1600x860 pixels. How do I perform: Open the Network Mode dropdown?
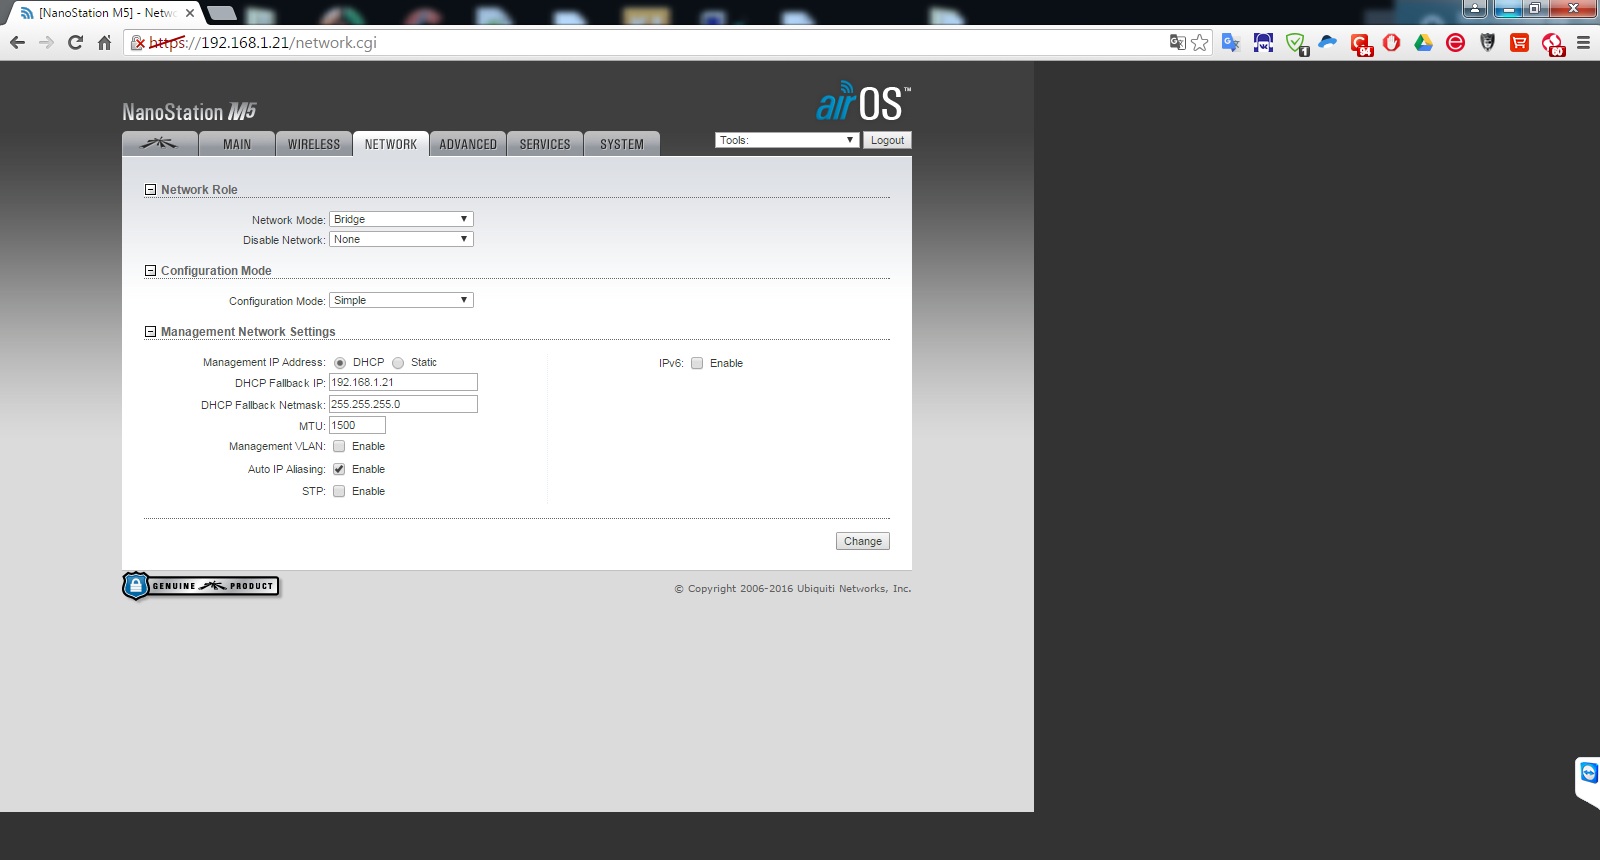(x=401, y=219)
